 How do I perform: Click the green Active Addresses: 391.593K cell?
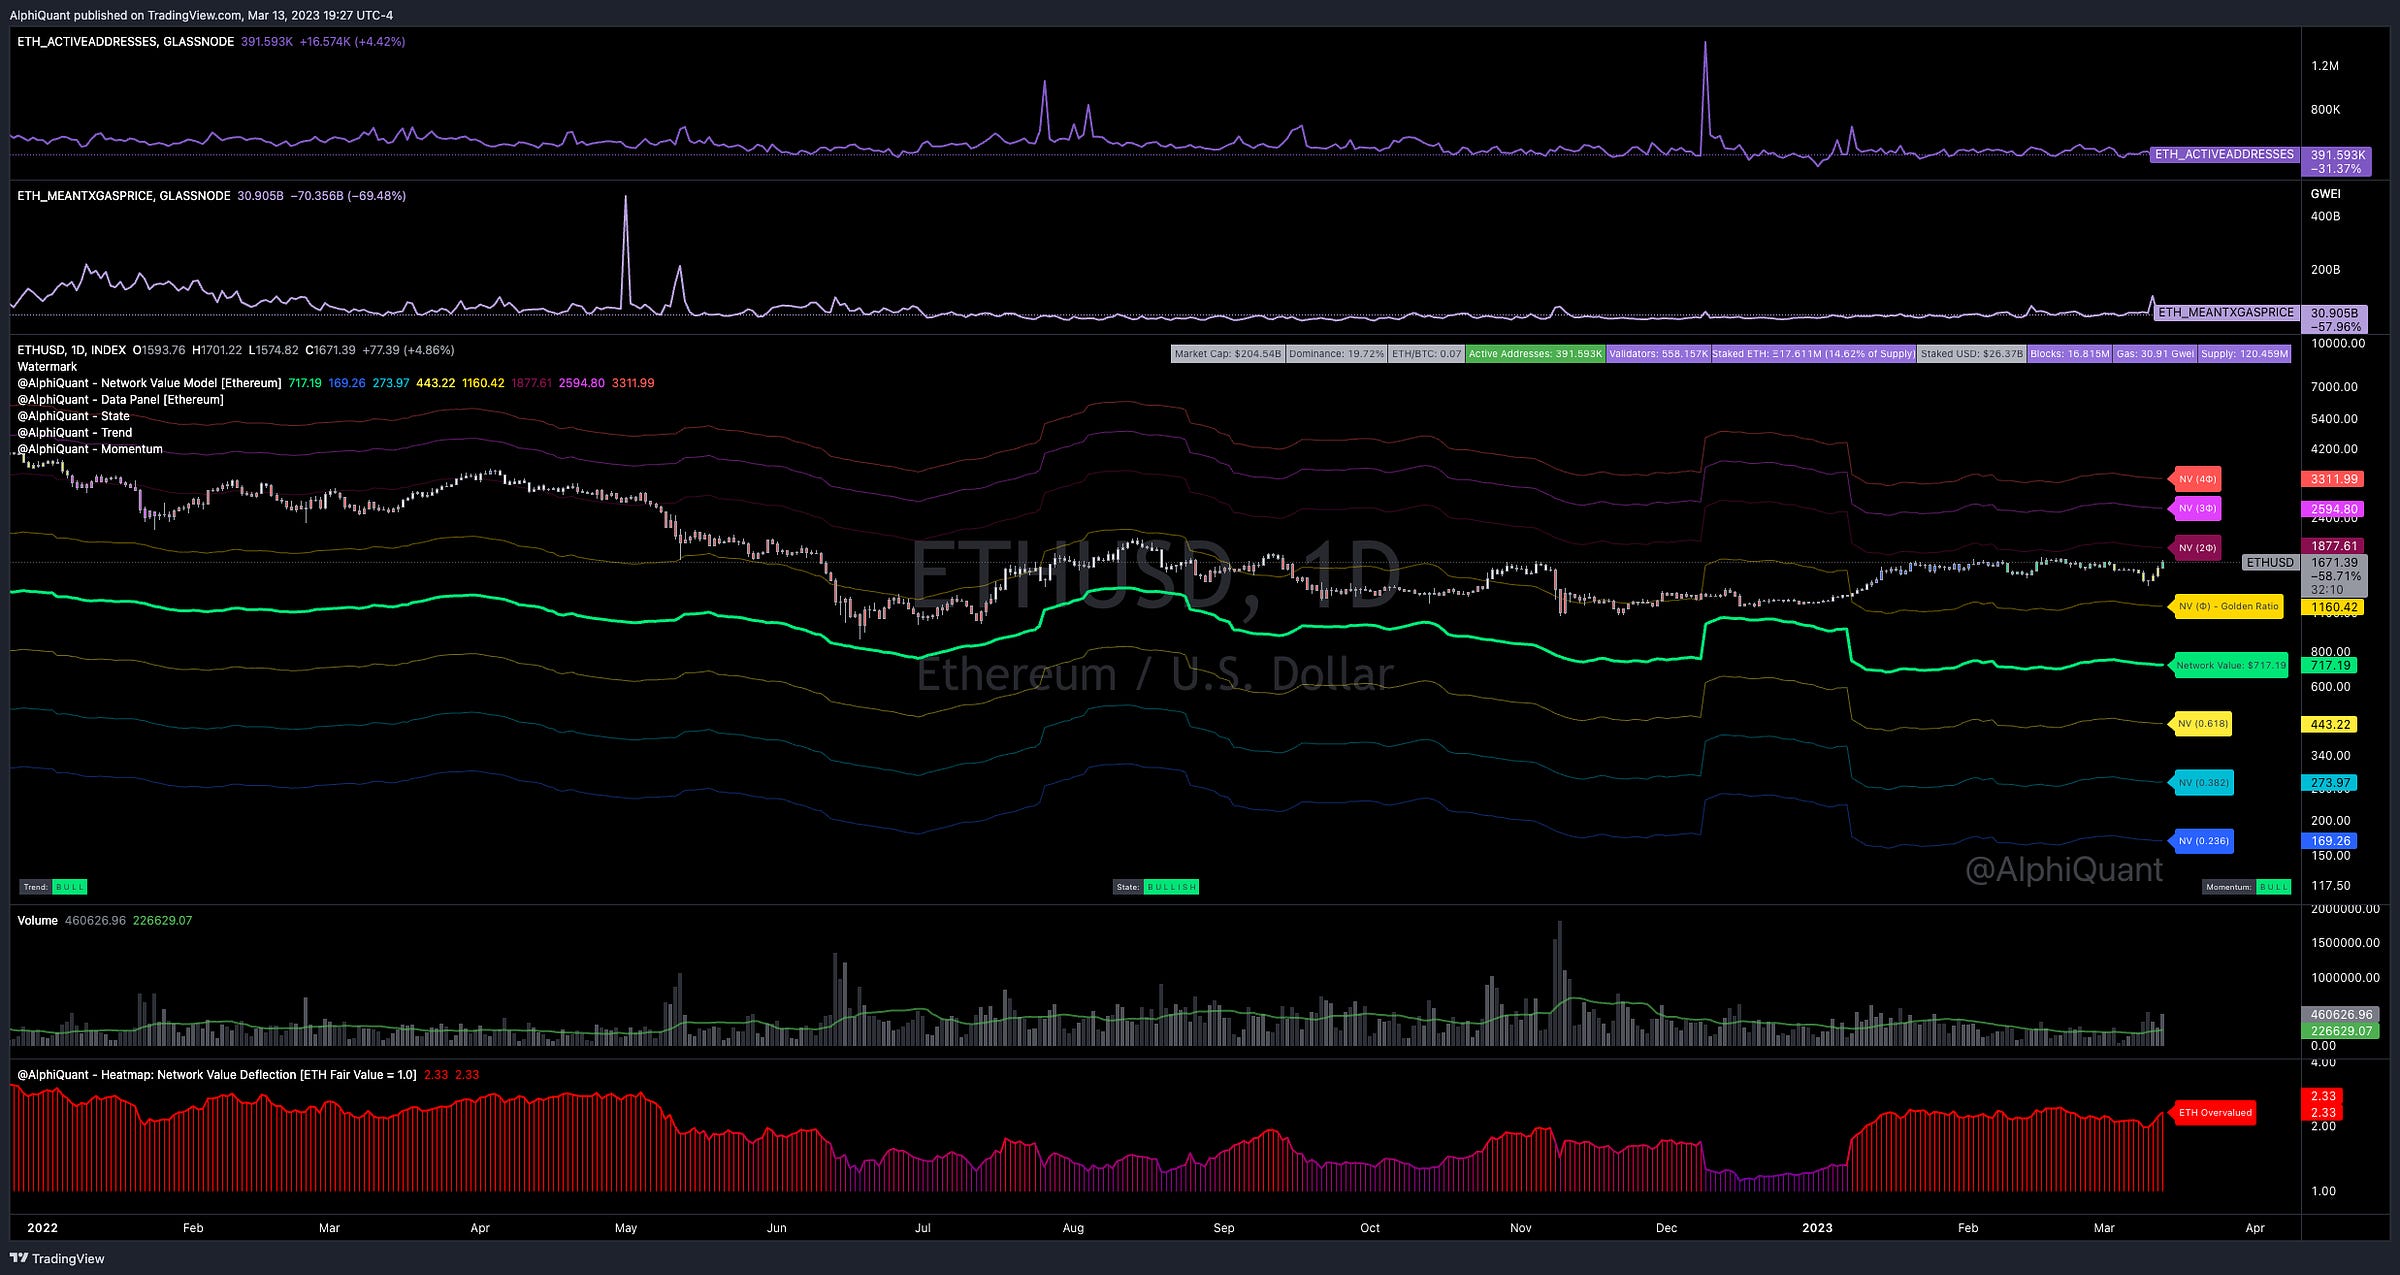[x=1536, y=354]
